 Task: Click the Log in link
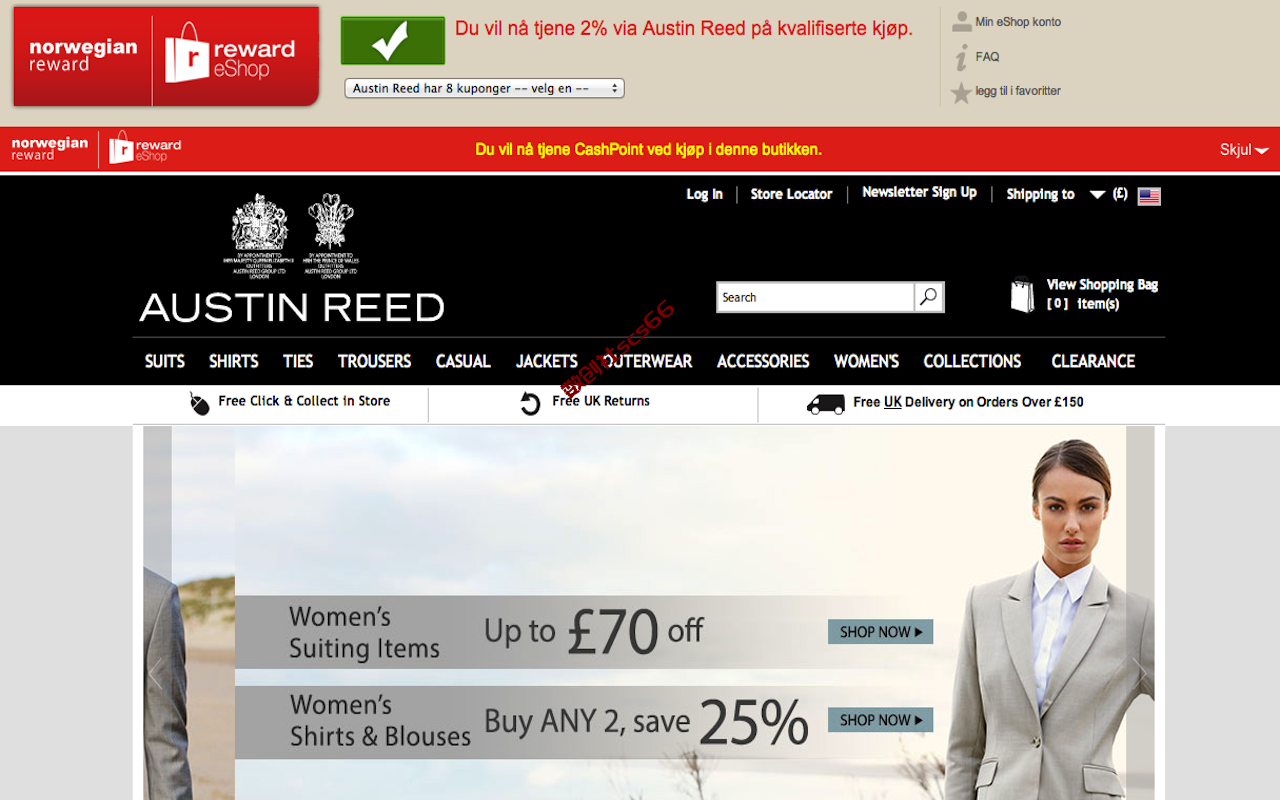point(704,194)
